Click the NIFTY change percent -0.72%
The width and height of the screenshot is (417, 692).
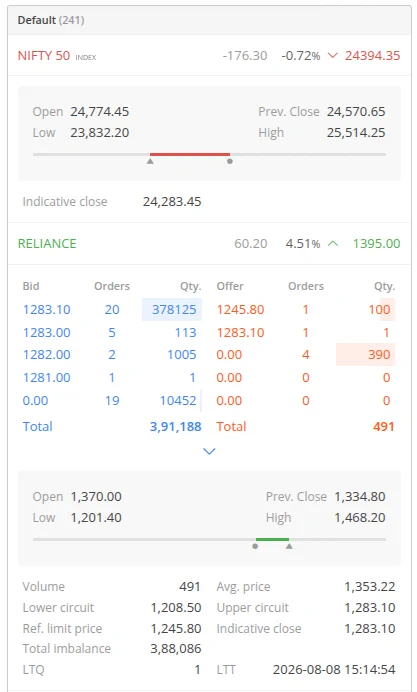(301, 56)
